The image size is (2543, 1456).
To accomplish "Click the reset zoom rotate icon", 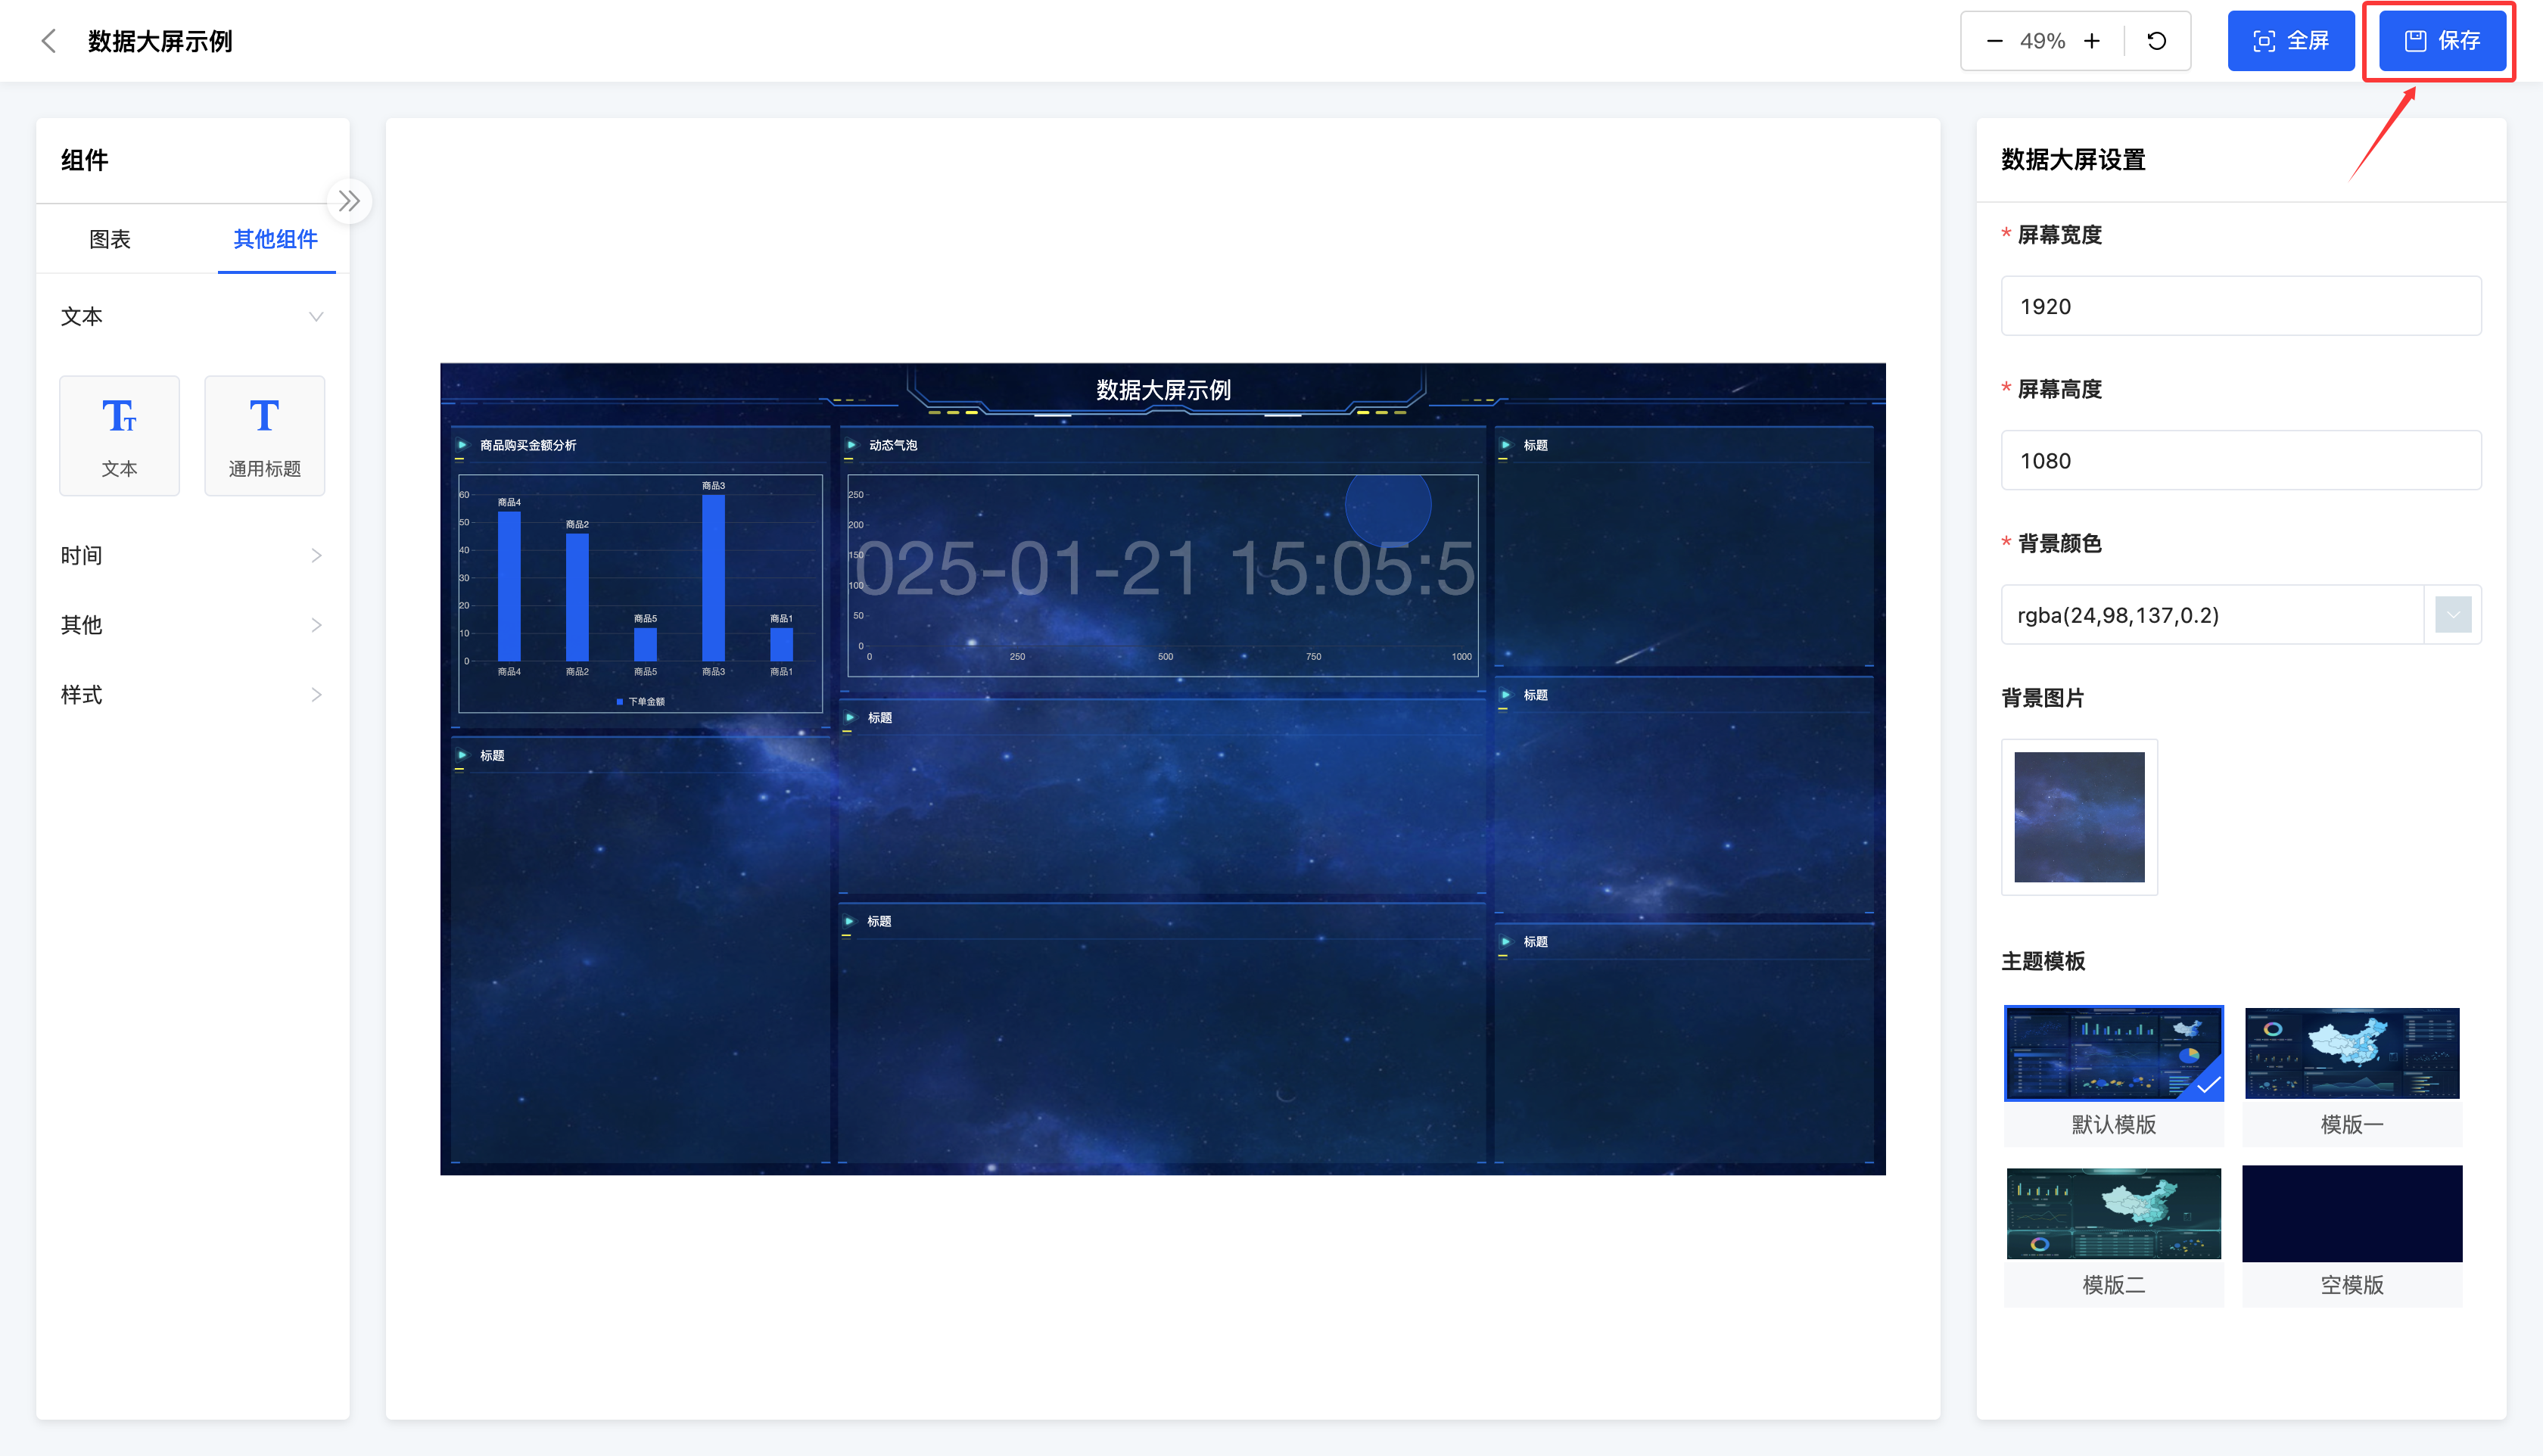I will point(2157,41).
